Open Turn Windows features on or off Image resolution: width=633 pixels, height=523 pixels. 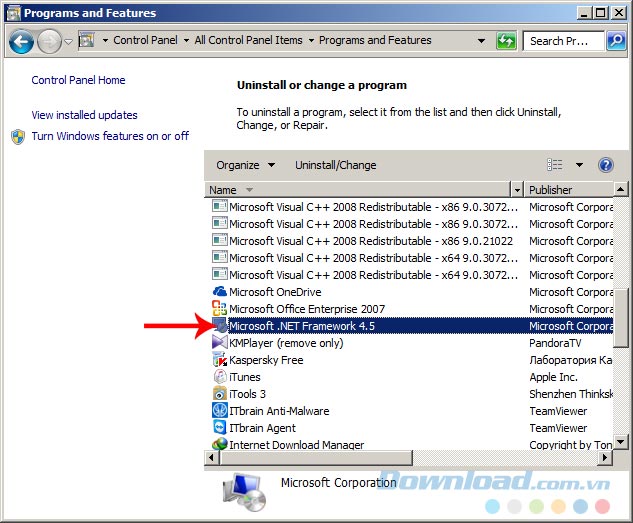click(110, 136)
